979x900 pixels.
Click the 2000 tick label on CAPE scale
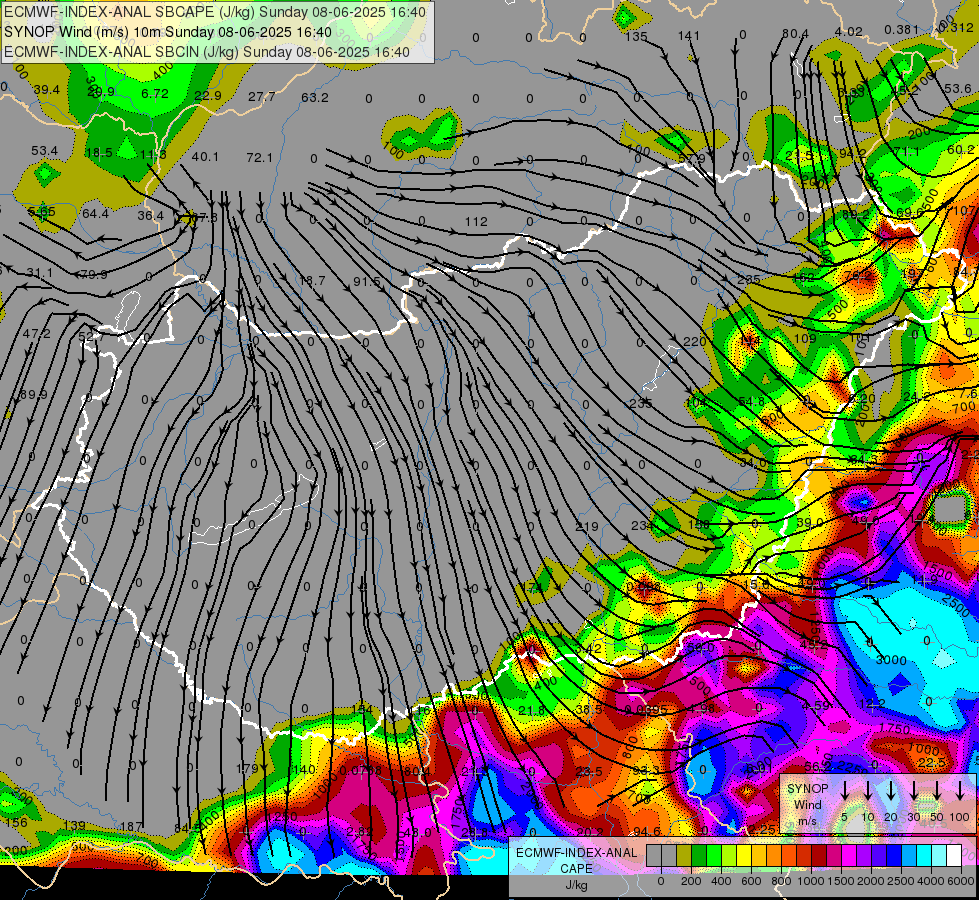click(x=871, y=881)
